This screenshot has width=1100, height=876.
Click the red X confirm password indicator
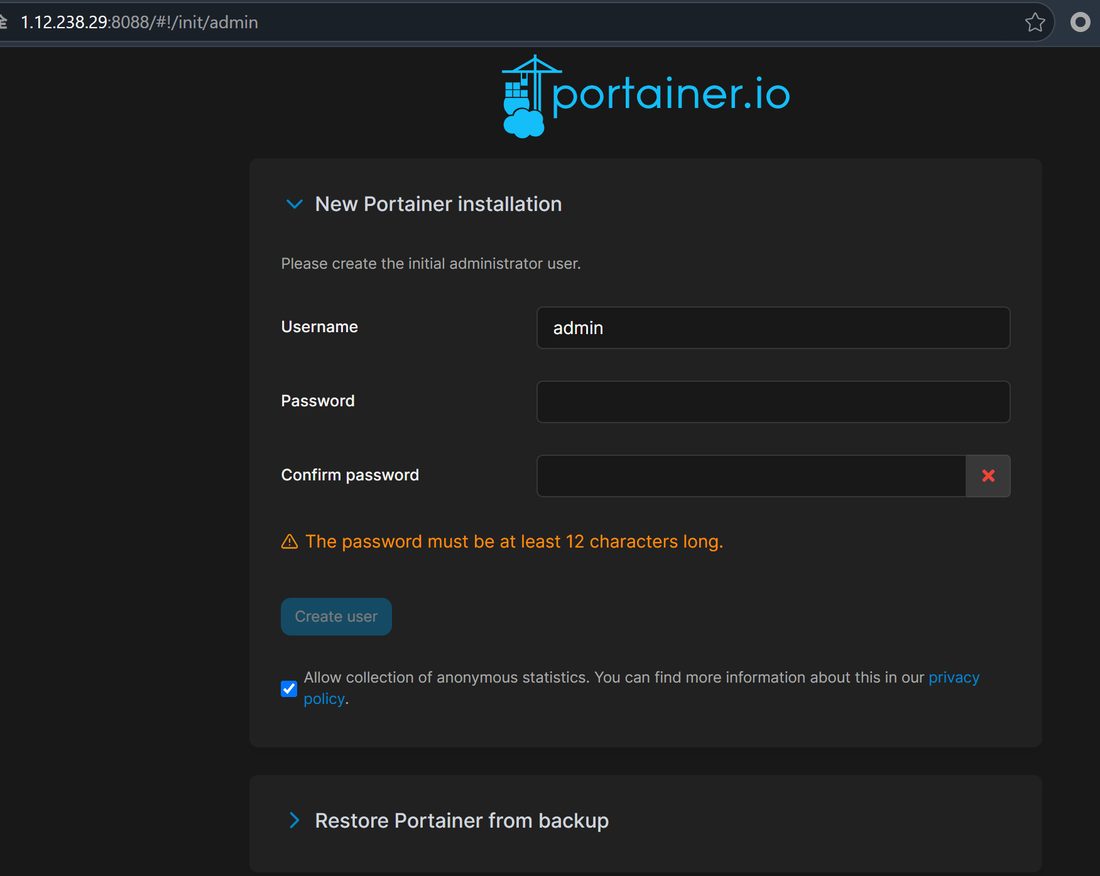(x=988, y=476)
